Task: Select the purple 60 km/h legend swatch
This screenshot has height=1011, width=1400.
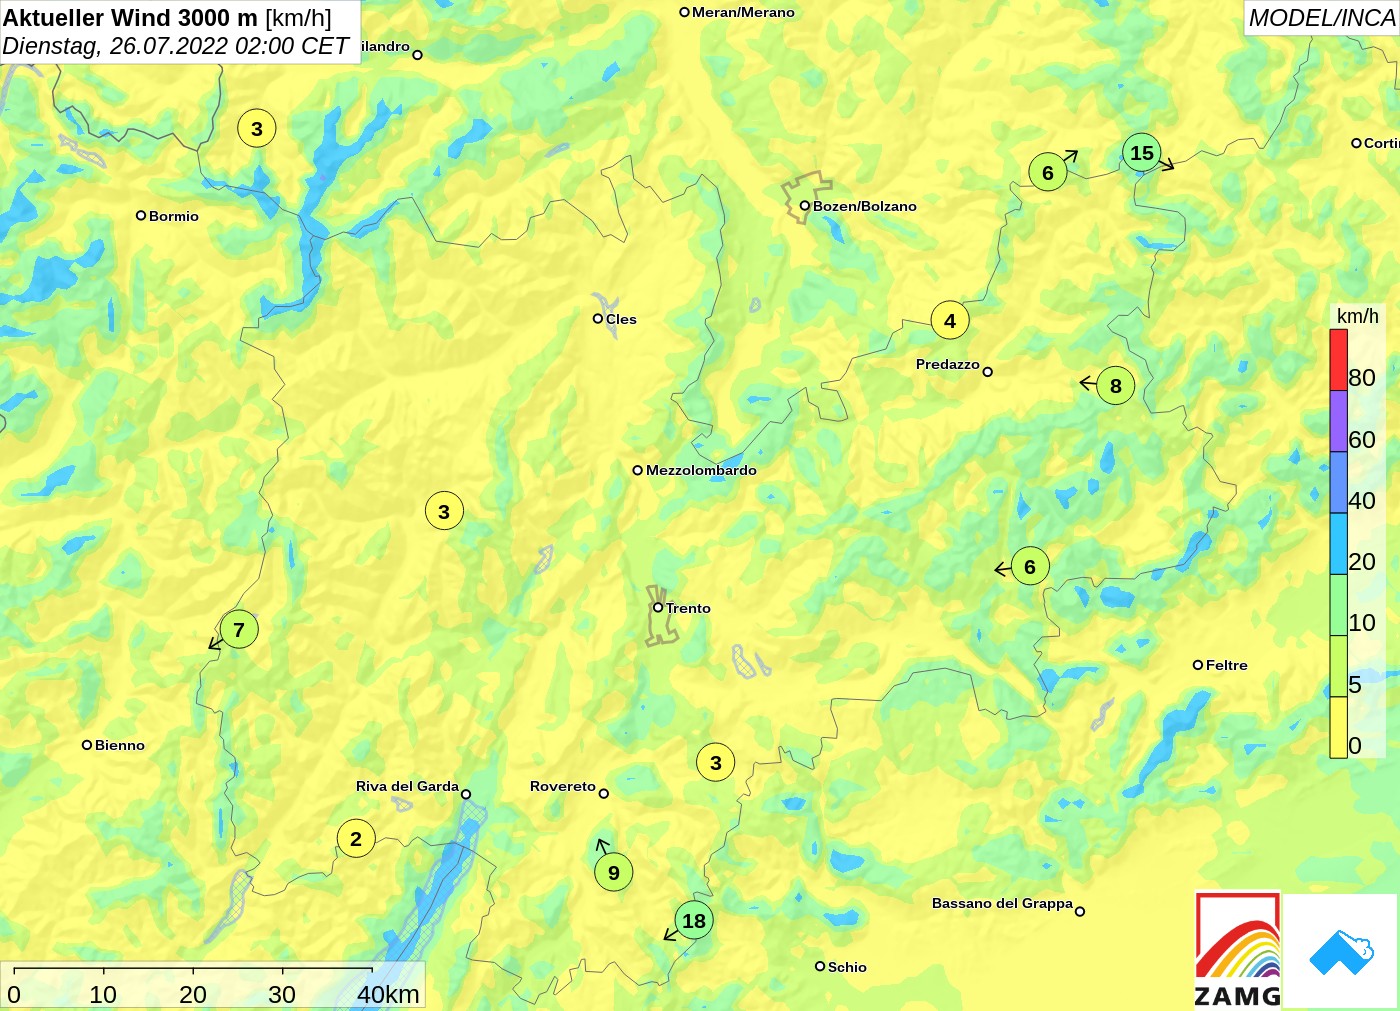Action: (1338, 422)
